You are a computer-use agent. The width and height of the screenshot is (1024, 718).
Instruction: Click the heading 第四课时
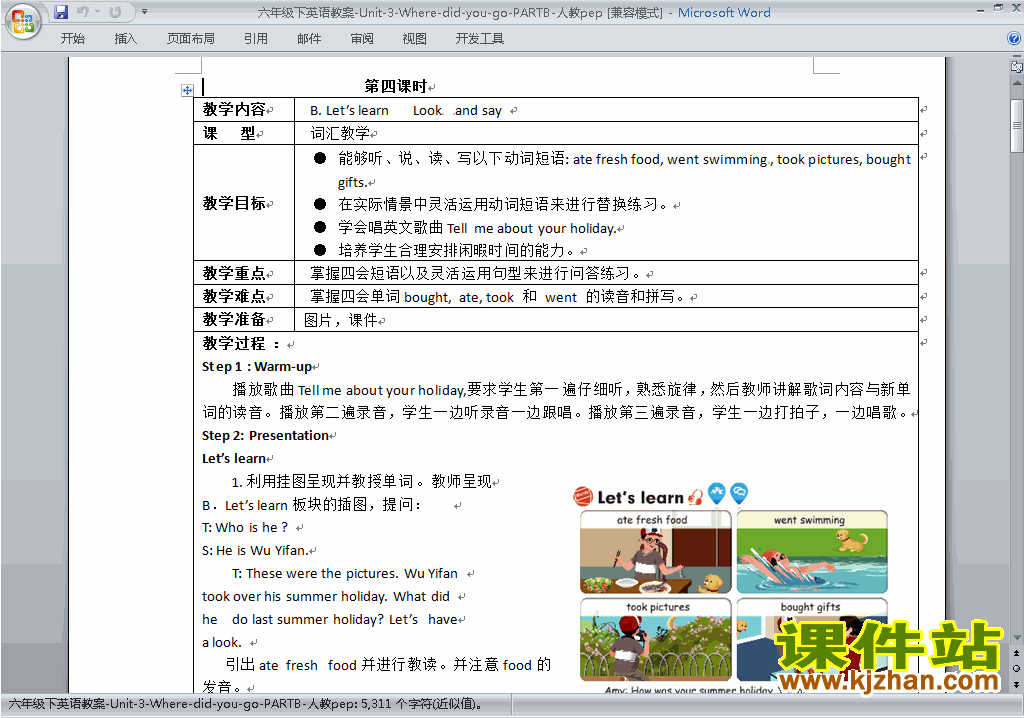click(x=395, y=86)
